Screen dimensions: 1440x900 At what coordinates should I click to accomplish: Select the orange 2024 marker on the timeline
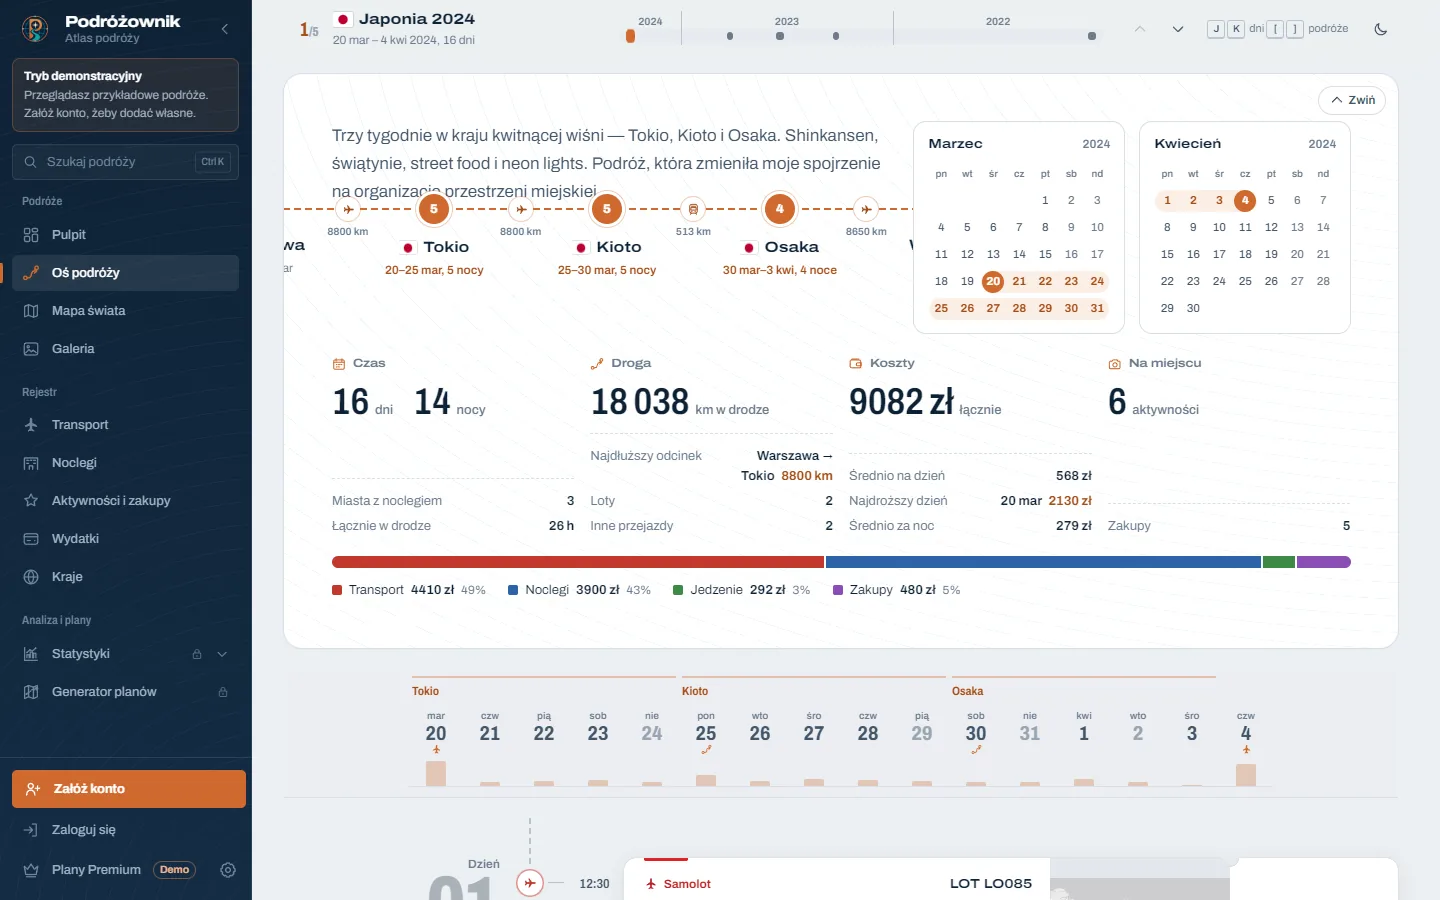point(630,36)
